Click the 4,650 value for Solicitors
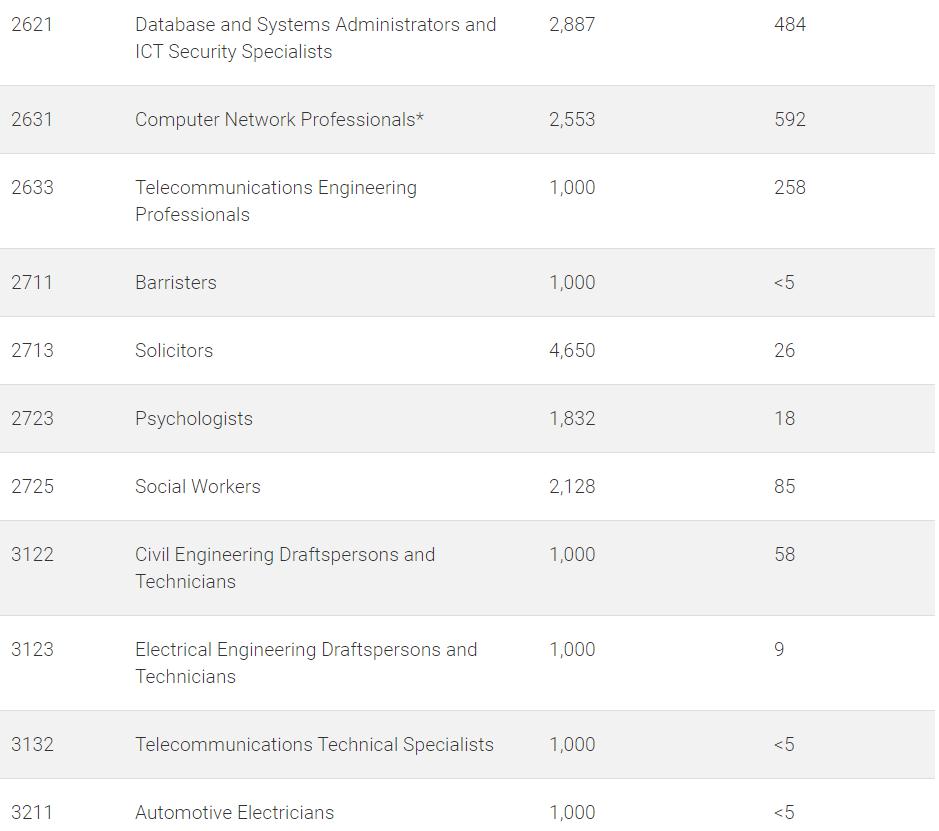Image resolution: width=939 pixels, height=831 pixels. (x=572, y=350)
